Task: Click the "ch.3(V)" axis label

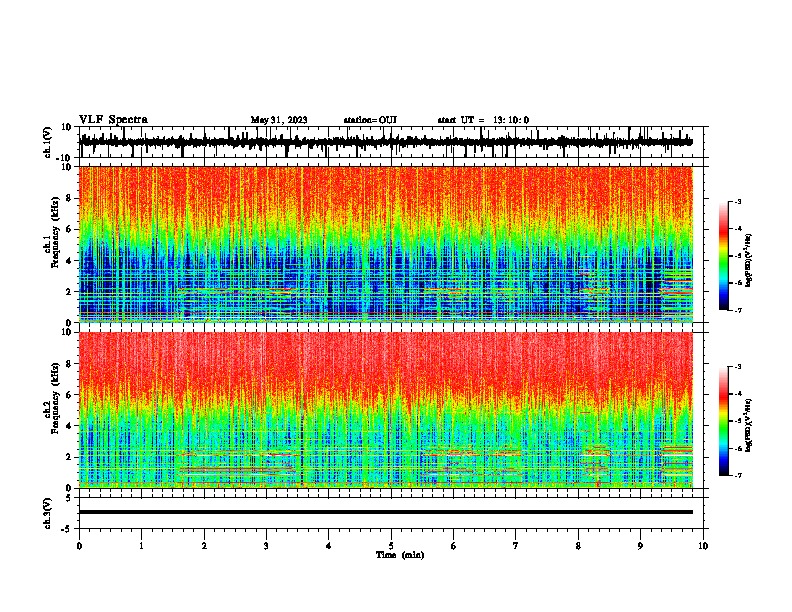Action: click(48, 513)
